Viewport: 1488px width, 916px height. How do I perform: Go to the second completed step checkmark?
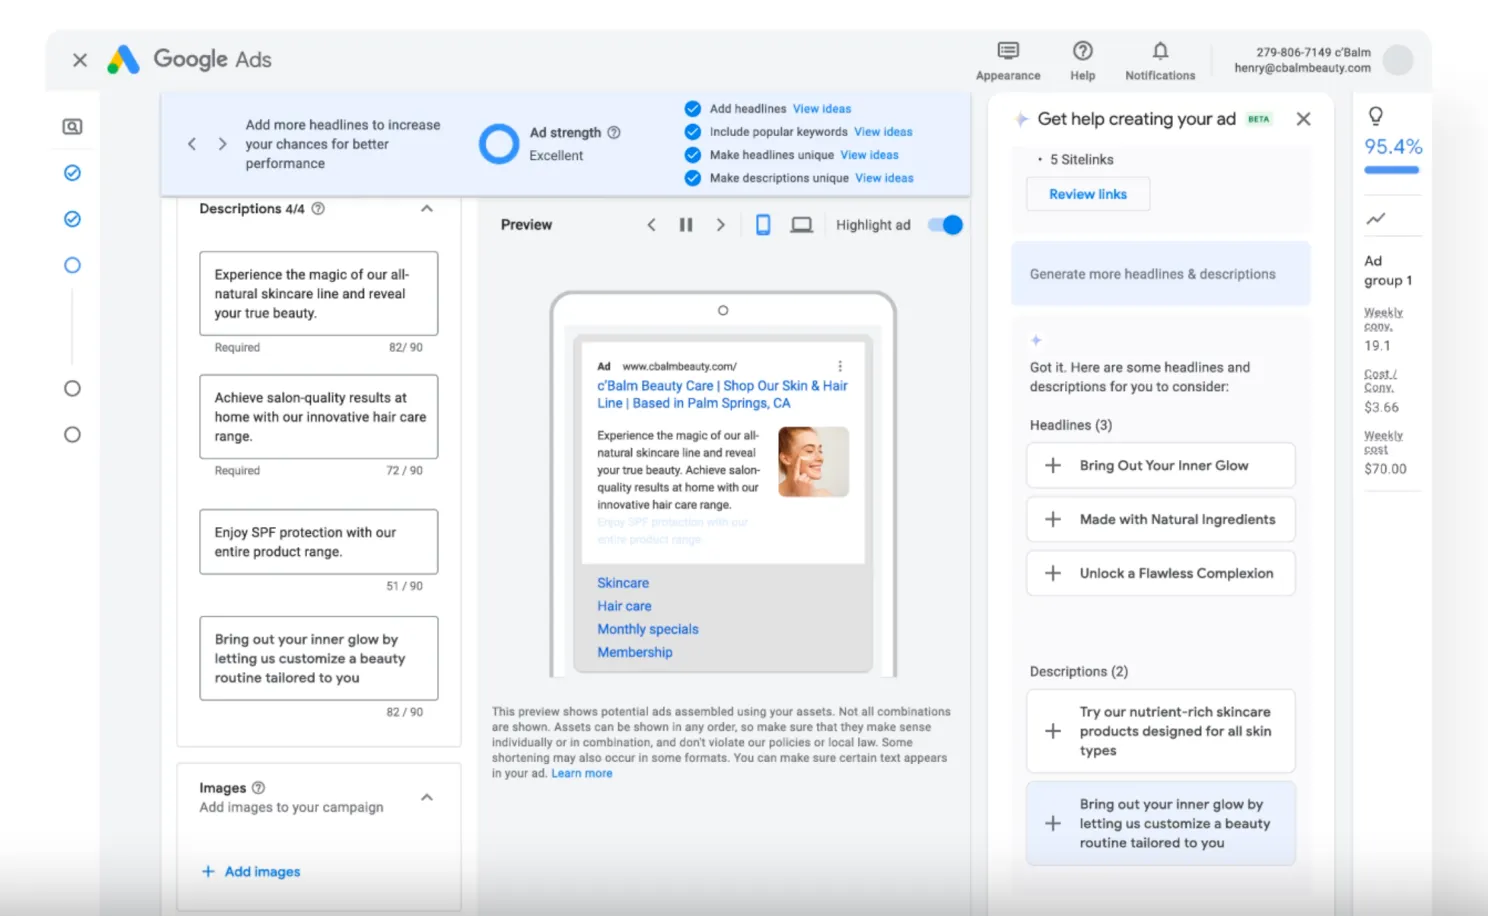point(72,219)
